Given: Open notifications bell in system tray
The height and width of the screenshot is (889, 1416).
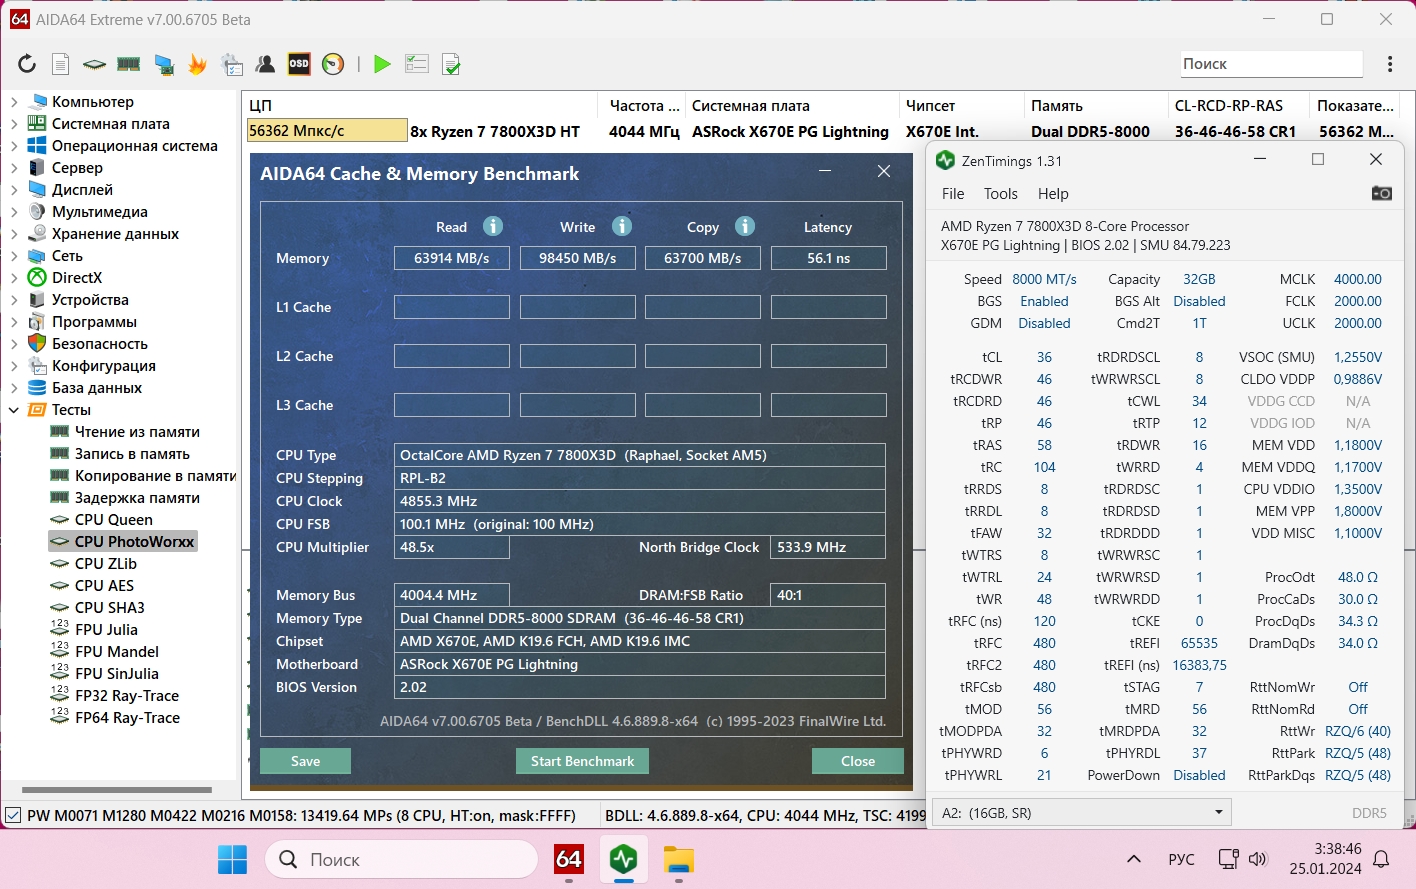Looking at the screenshot, I should pyautogui.click(x=1382, y=859).
